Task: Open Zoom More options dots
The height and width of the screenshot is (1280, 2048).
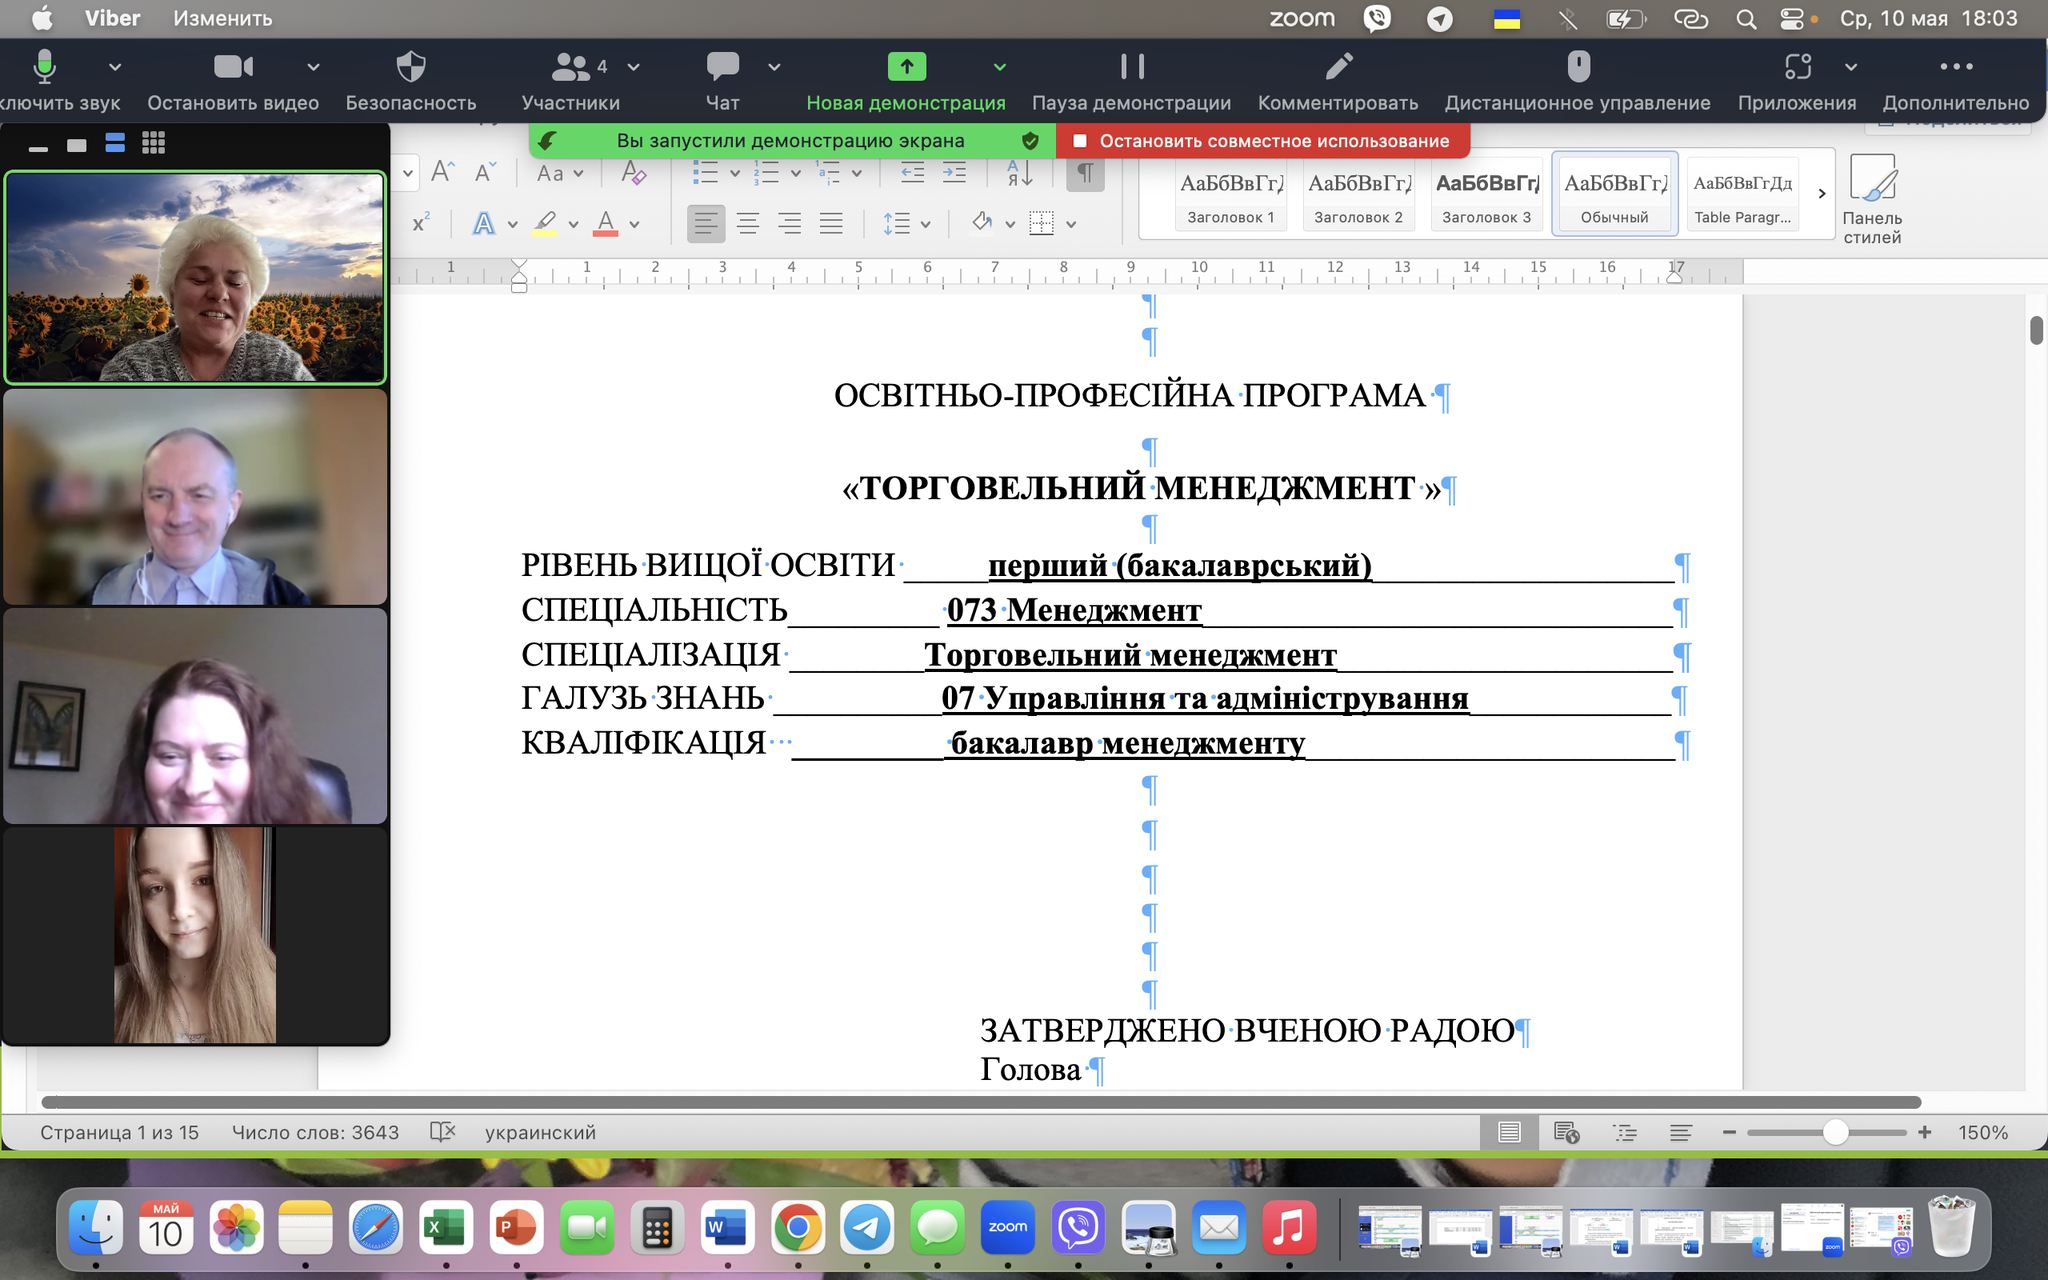Action: click(1956, 80)
